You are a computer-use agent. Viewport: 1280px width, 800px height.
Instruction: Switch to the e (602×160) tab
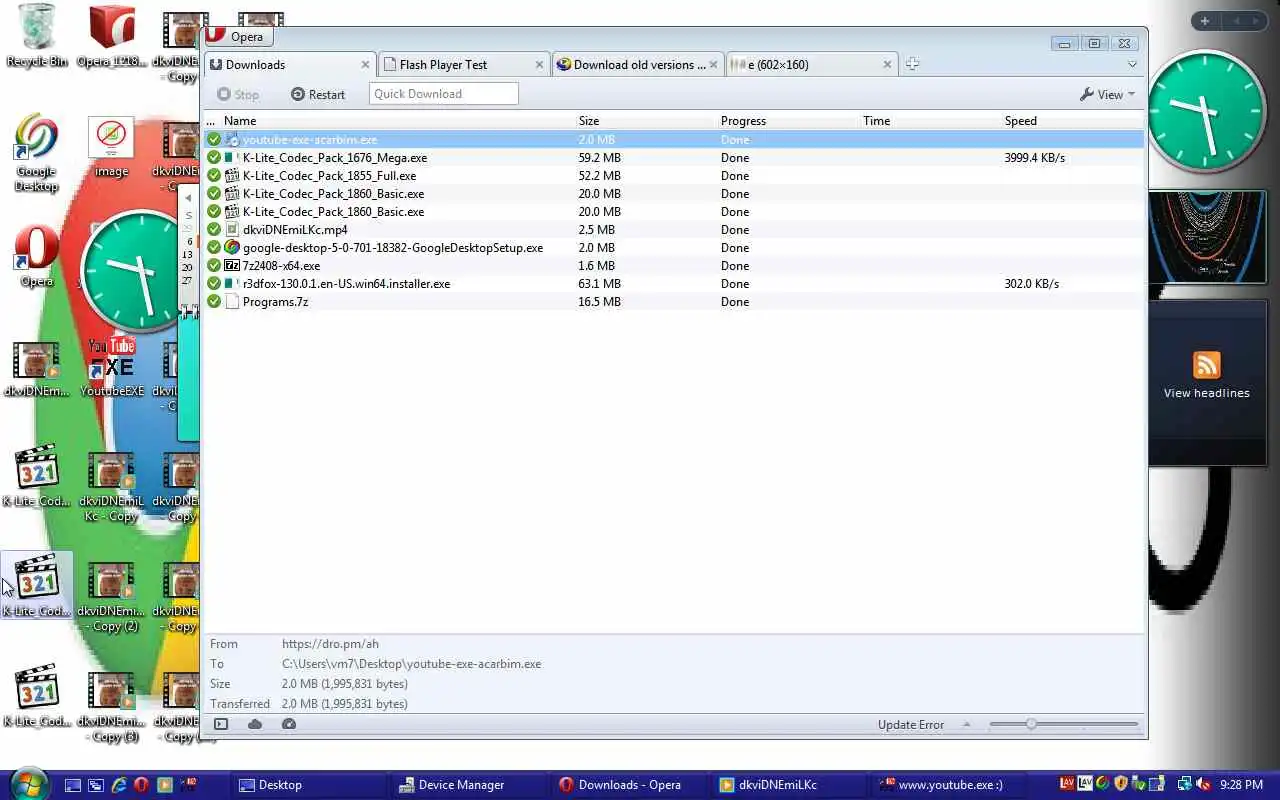[812, 64]
